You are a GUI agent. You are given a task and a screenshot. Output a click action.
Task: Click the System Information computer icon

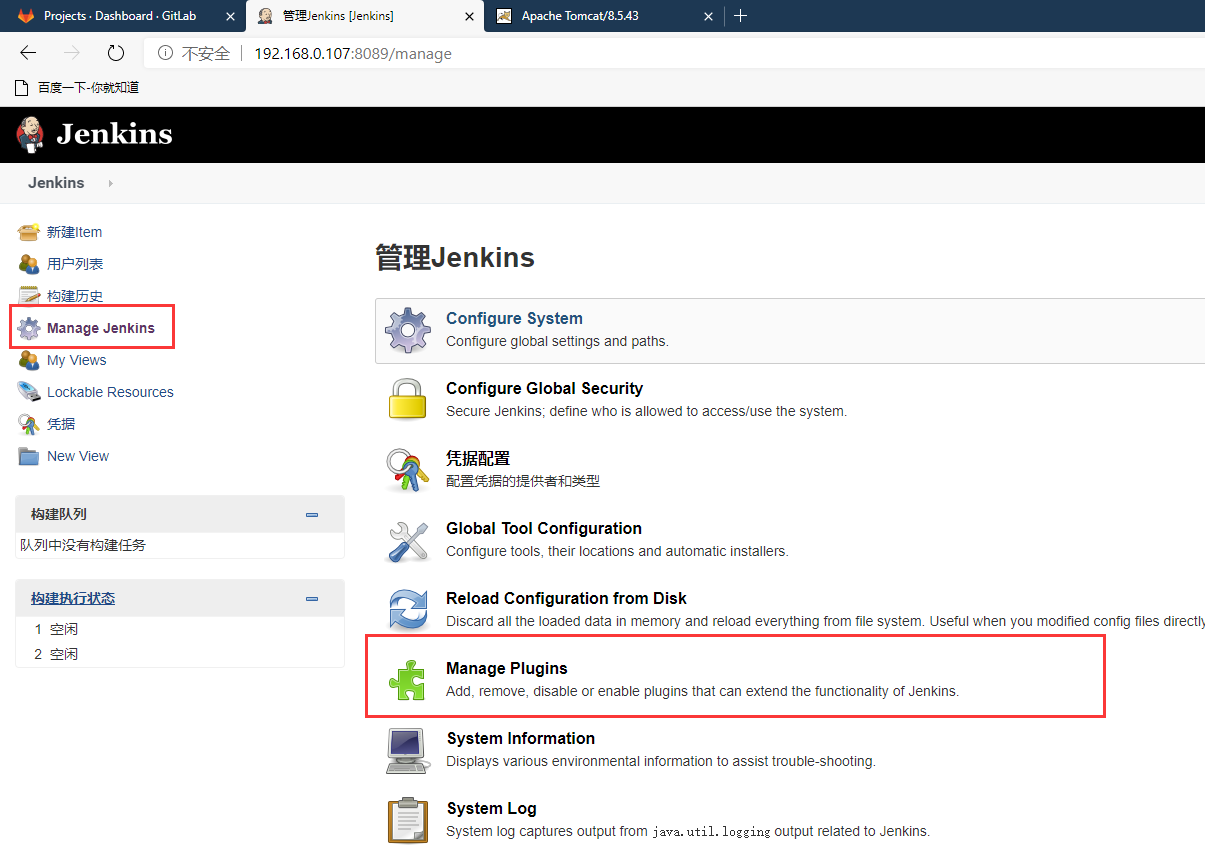coord(408,750)
